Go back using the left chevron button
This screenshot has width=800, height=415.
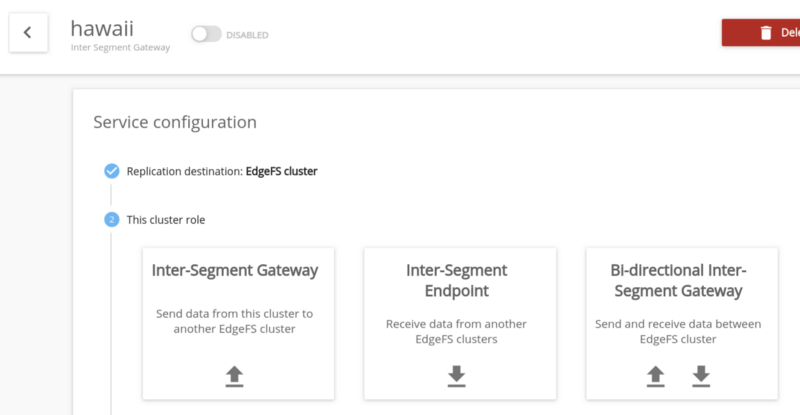tap(28, 33)
